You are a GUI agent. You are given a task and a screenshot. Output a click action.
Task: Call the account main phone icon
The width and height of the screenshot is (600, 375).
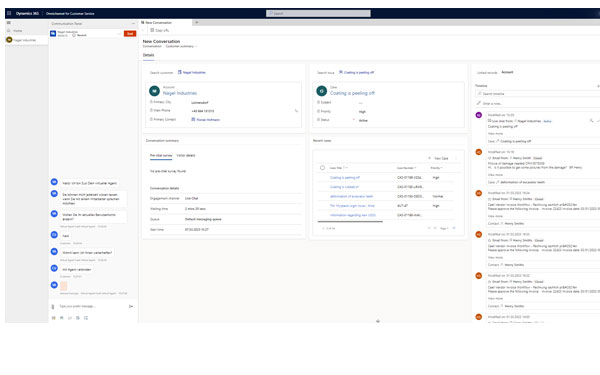pos(296,111)
